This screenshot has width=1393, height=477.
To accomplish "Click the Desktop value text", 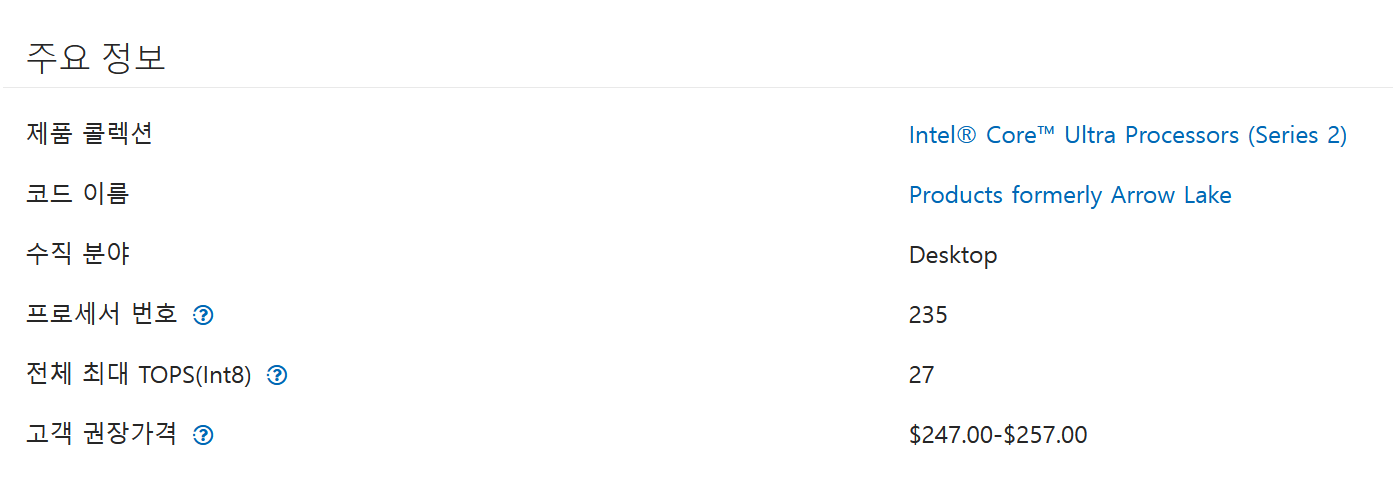I will click(x=953, y=255).
